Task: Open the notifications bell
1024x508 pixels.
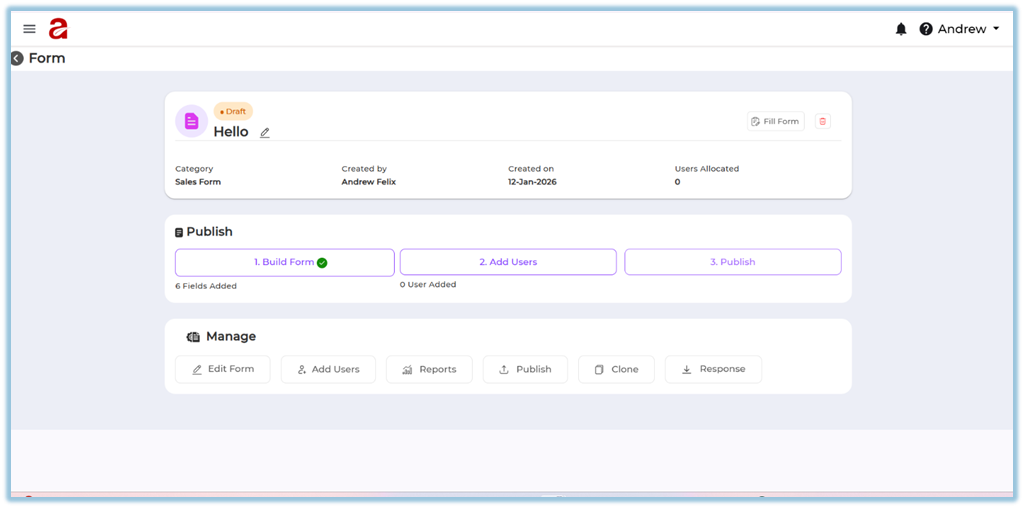Action: pos(901,29)
